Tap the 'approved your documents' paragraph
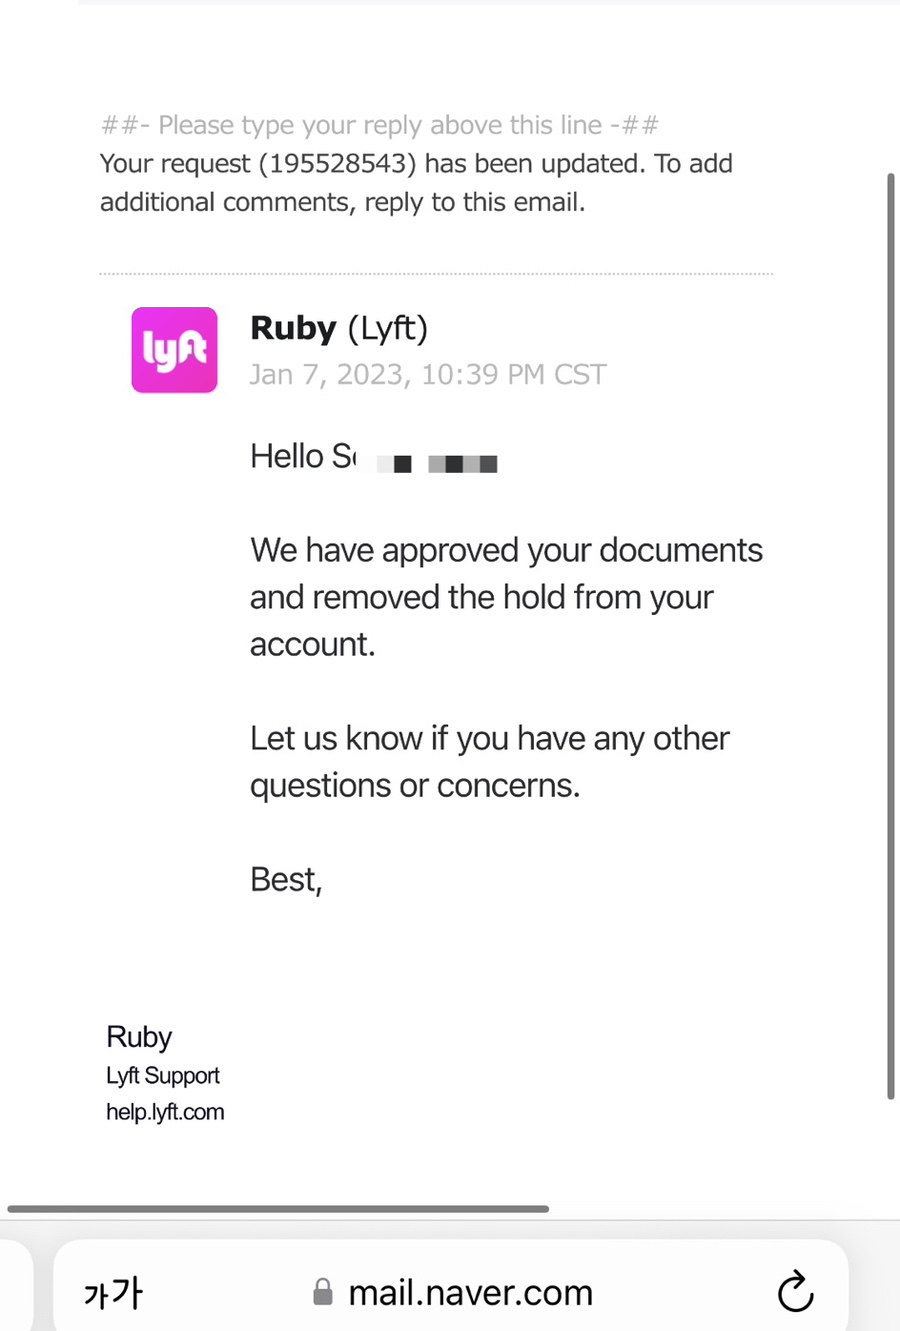900x1331 pixels. click(x=506, y=597)
